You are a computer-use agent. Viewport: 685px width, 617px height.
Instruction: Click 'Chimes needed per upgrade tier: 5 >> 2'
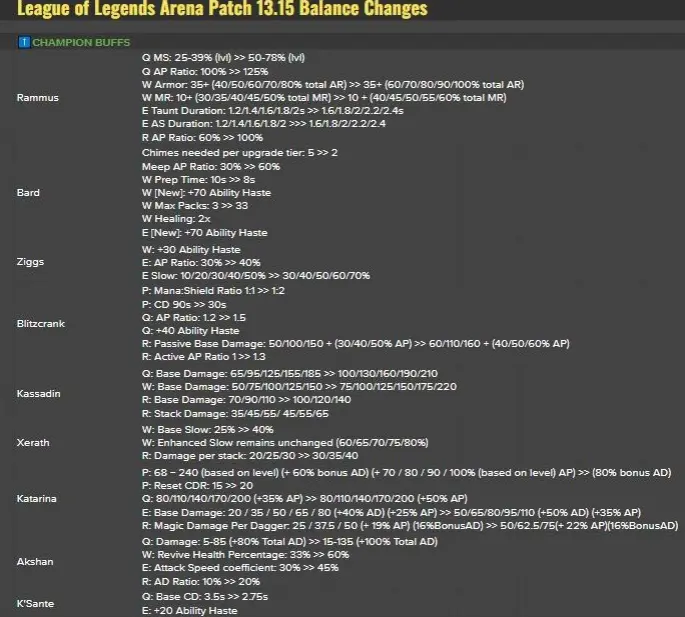pos(239,153)
